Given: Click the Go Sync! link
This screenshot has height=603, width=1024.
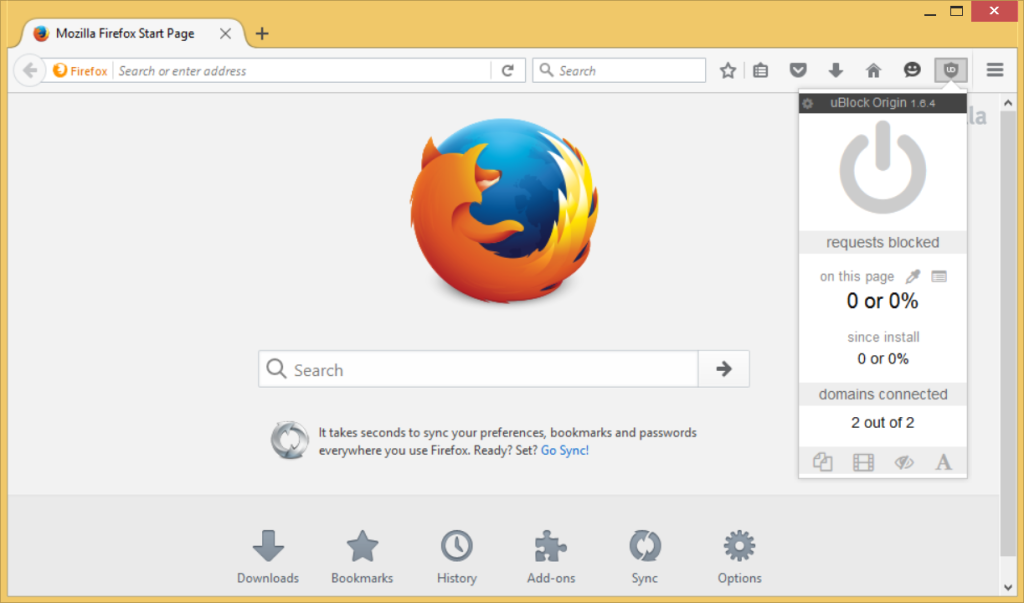Looking at the screenshot, I should 564,451.
